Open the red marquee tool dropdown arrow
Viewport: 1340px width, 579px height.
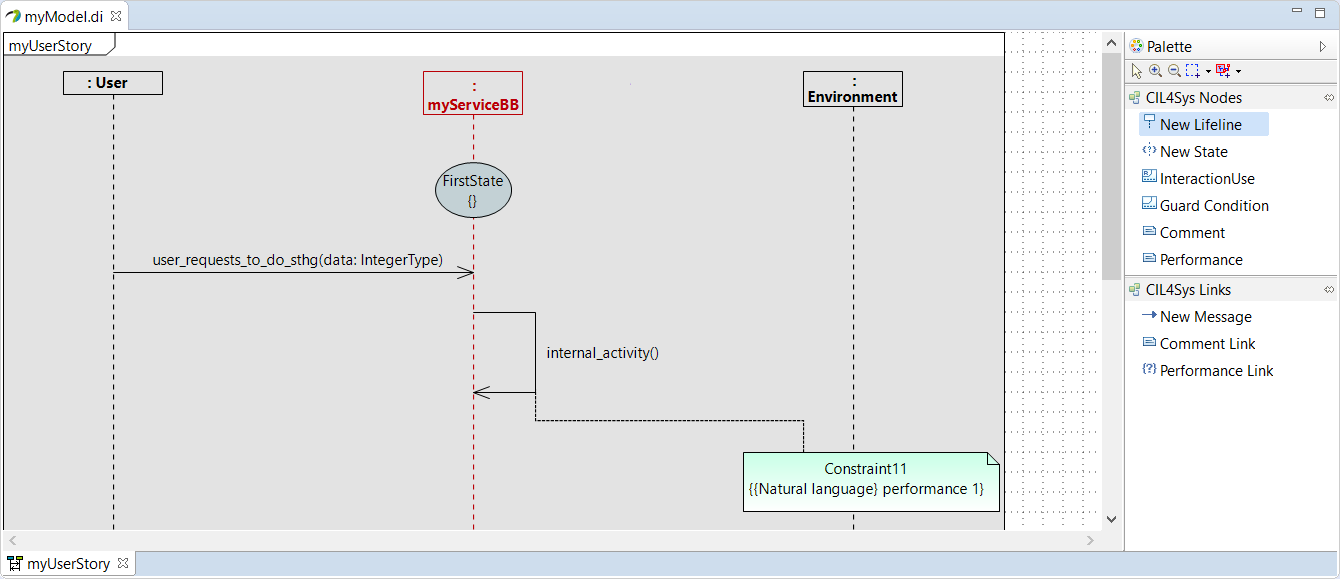point(1238,72)
